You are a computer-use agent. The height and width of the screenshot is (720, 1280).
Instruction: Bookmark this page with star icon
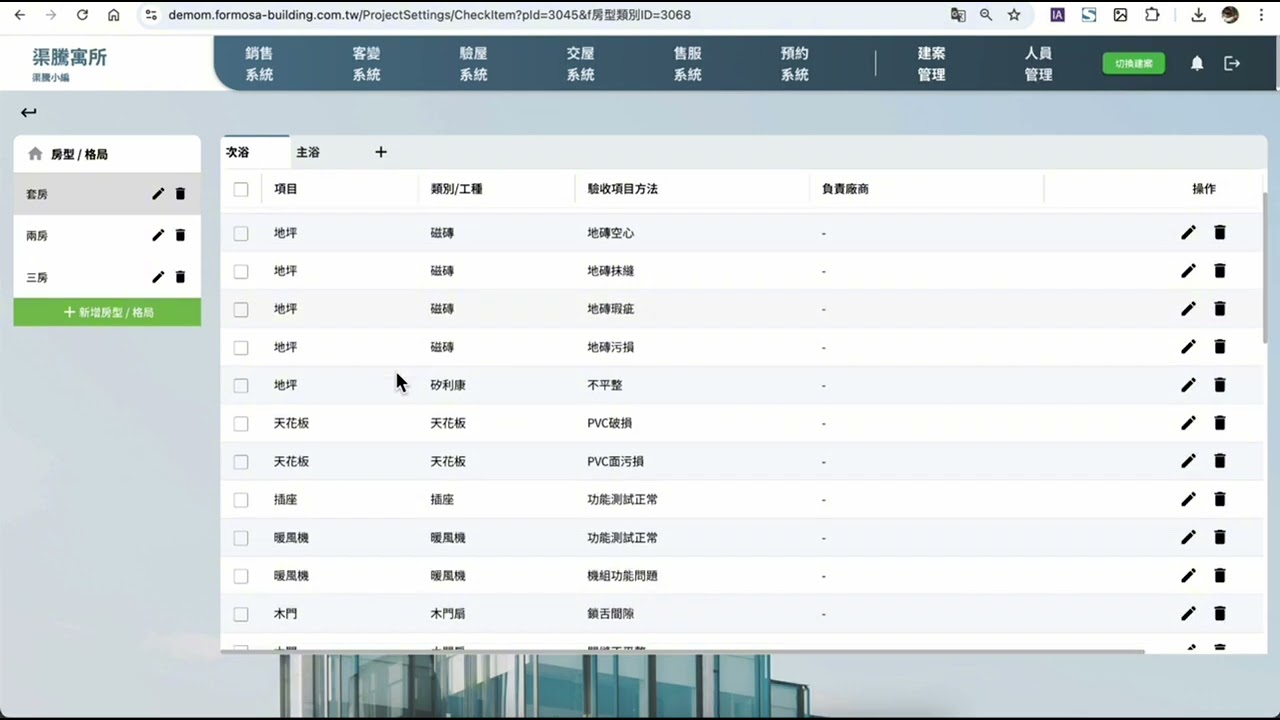coord(1014,15)
